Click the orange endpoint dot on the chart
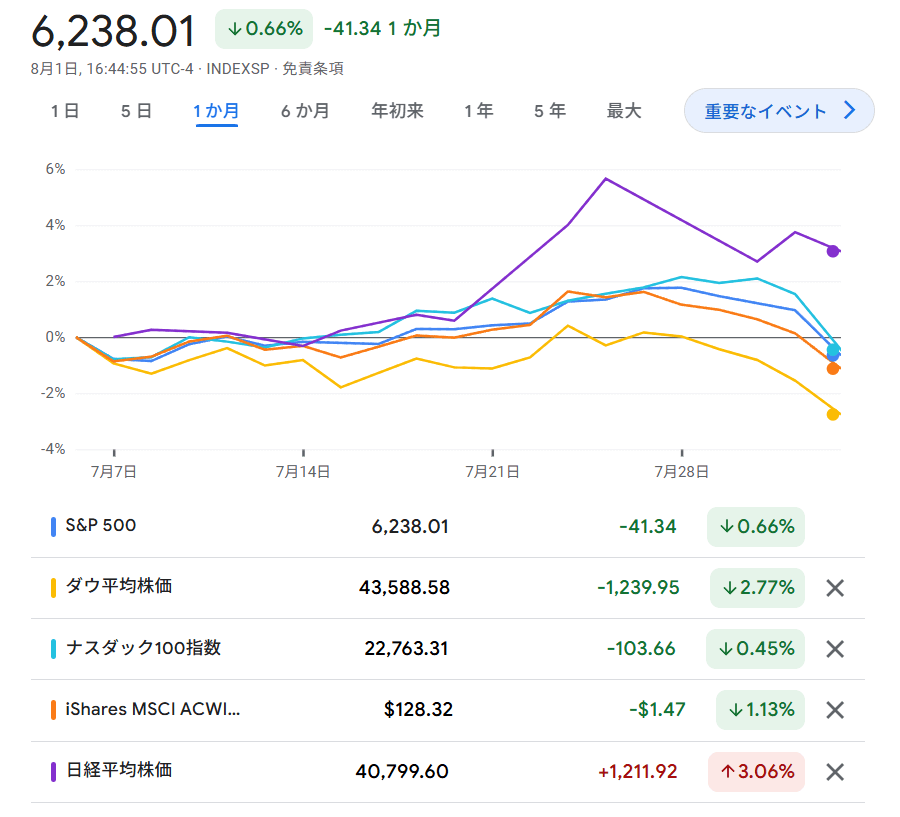 [x=833, y=369]
